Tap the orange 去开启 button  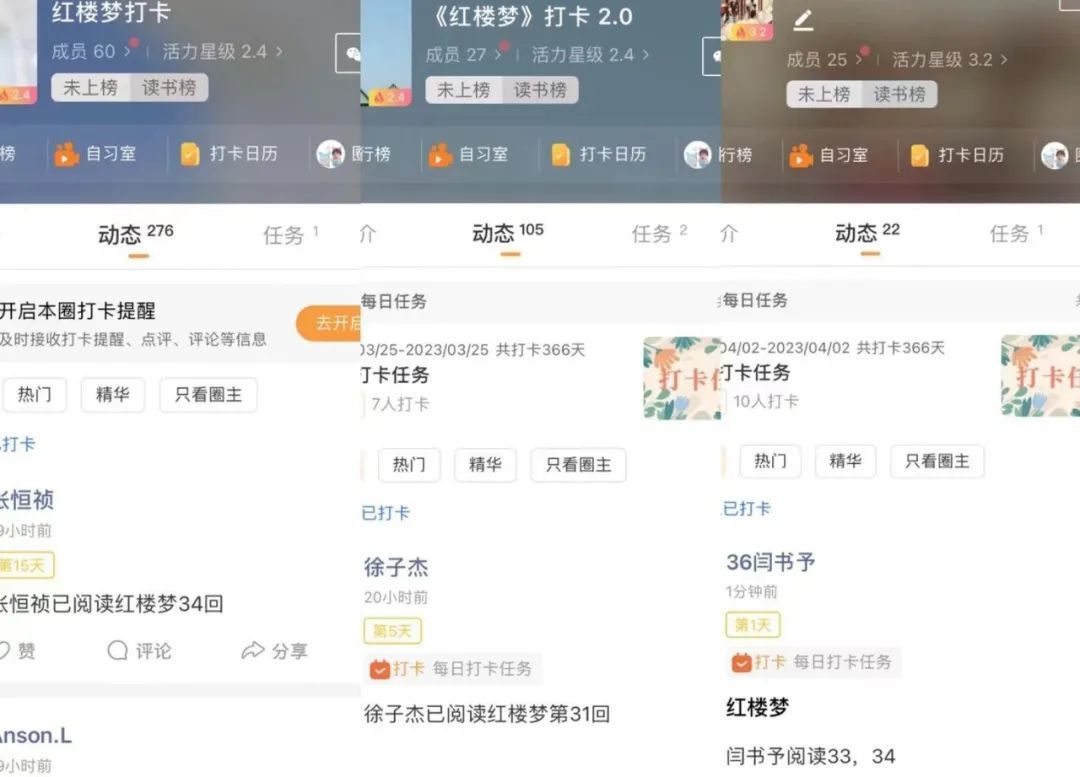[329, 322]
